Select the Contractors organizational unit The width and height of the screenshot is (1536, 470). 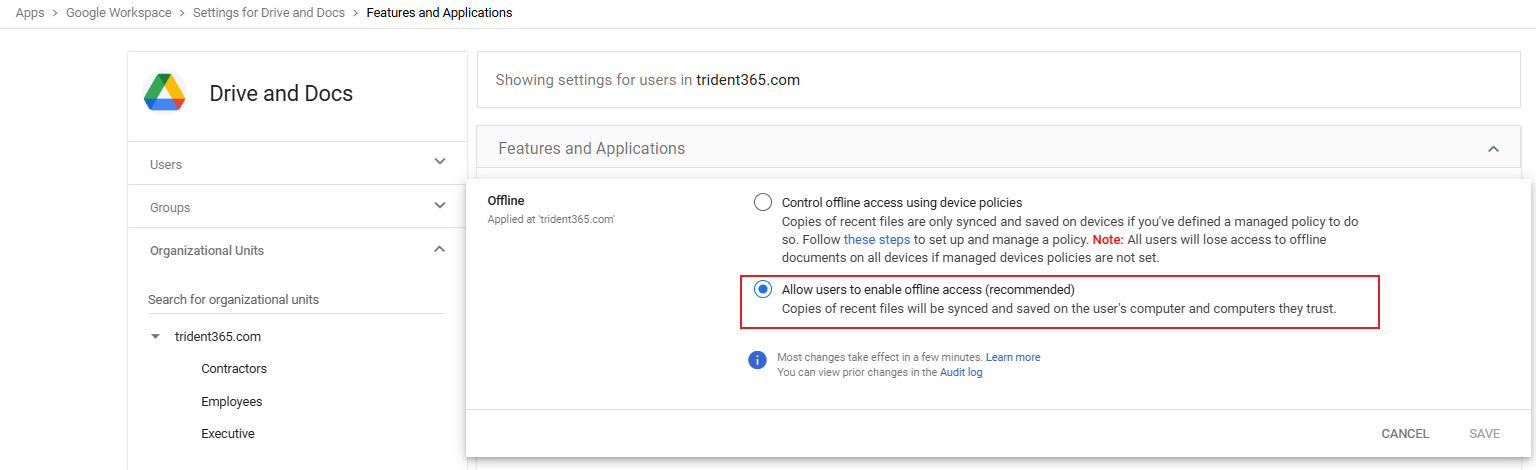tap(234, 369)
